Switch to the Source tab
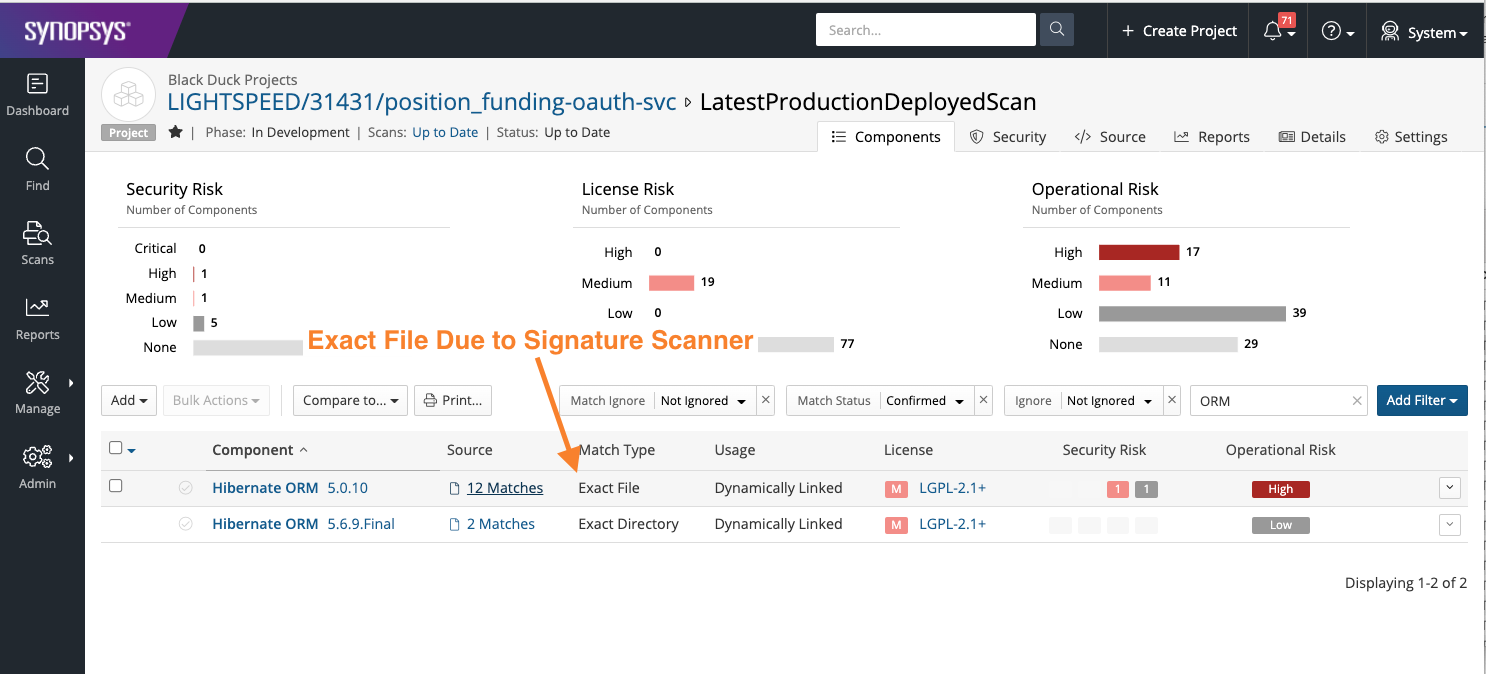 point(1110,137)
